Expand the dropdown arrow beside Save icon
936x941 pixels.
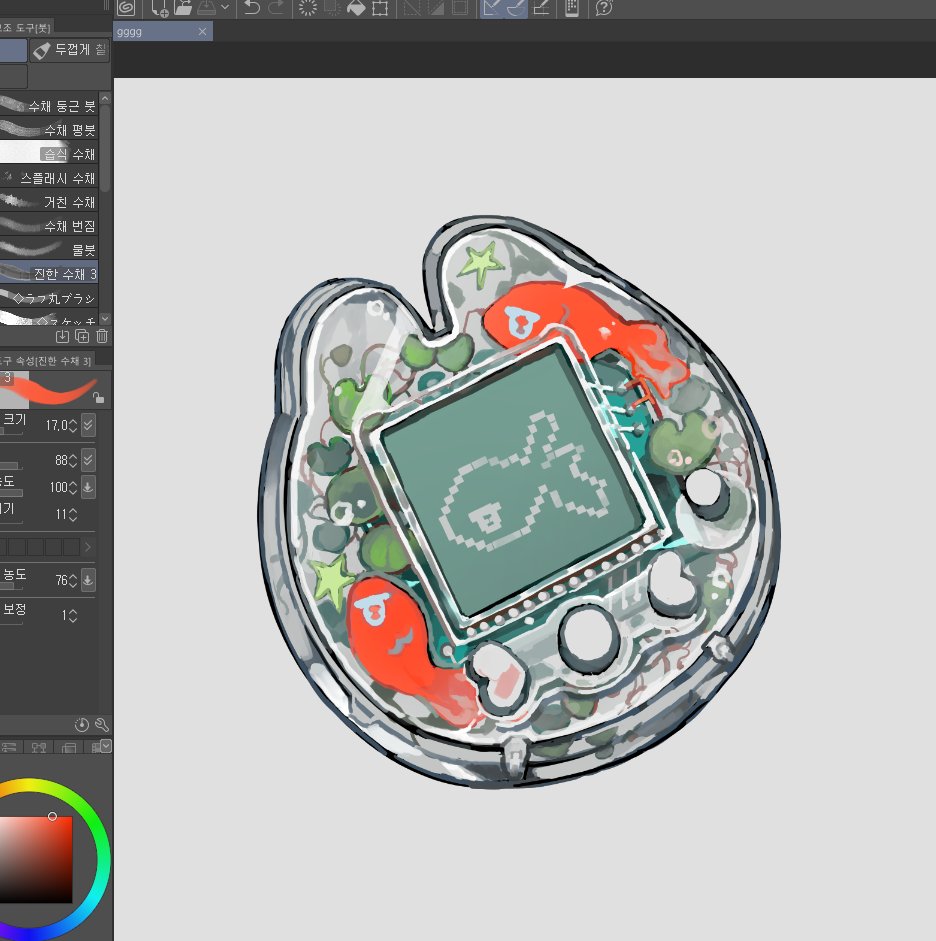point(225,8)
